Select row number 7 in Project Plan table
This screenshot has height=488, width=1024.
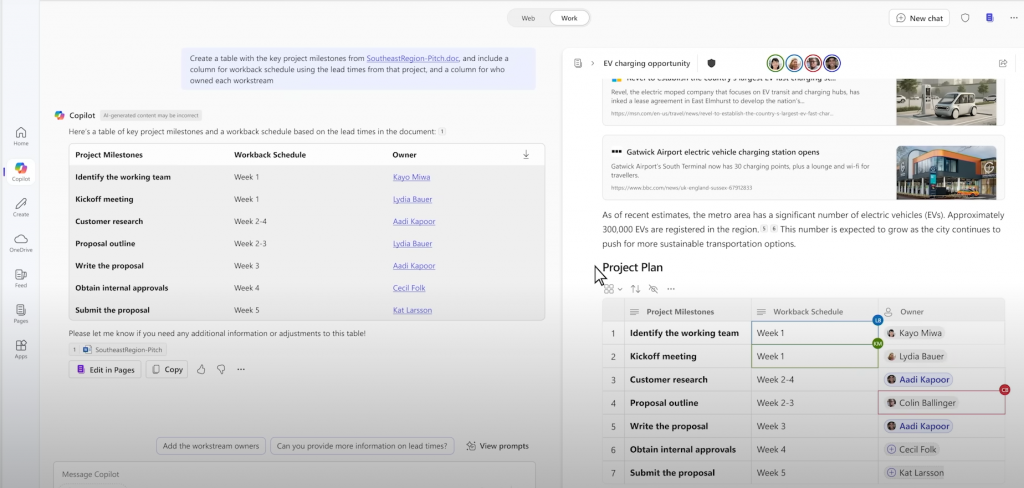pyautogui.click(x=613, y=472)
